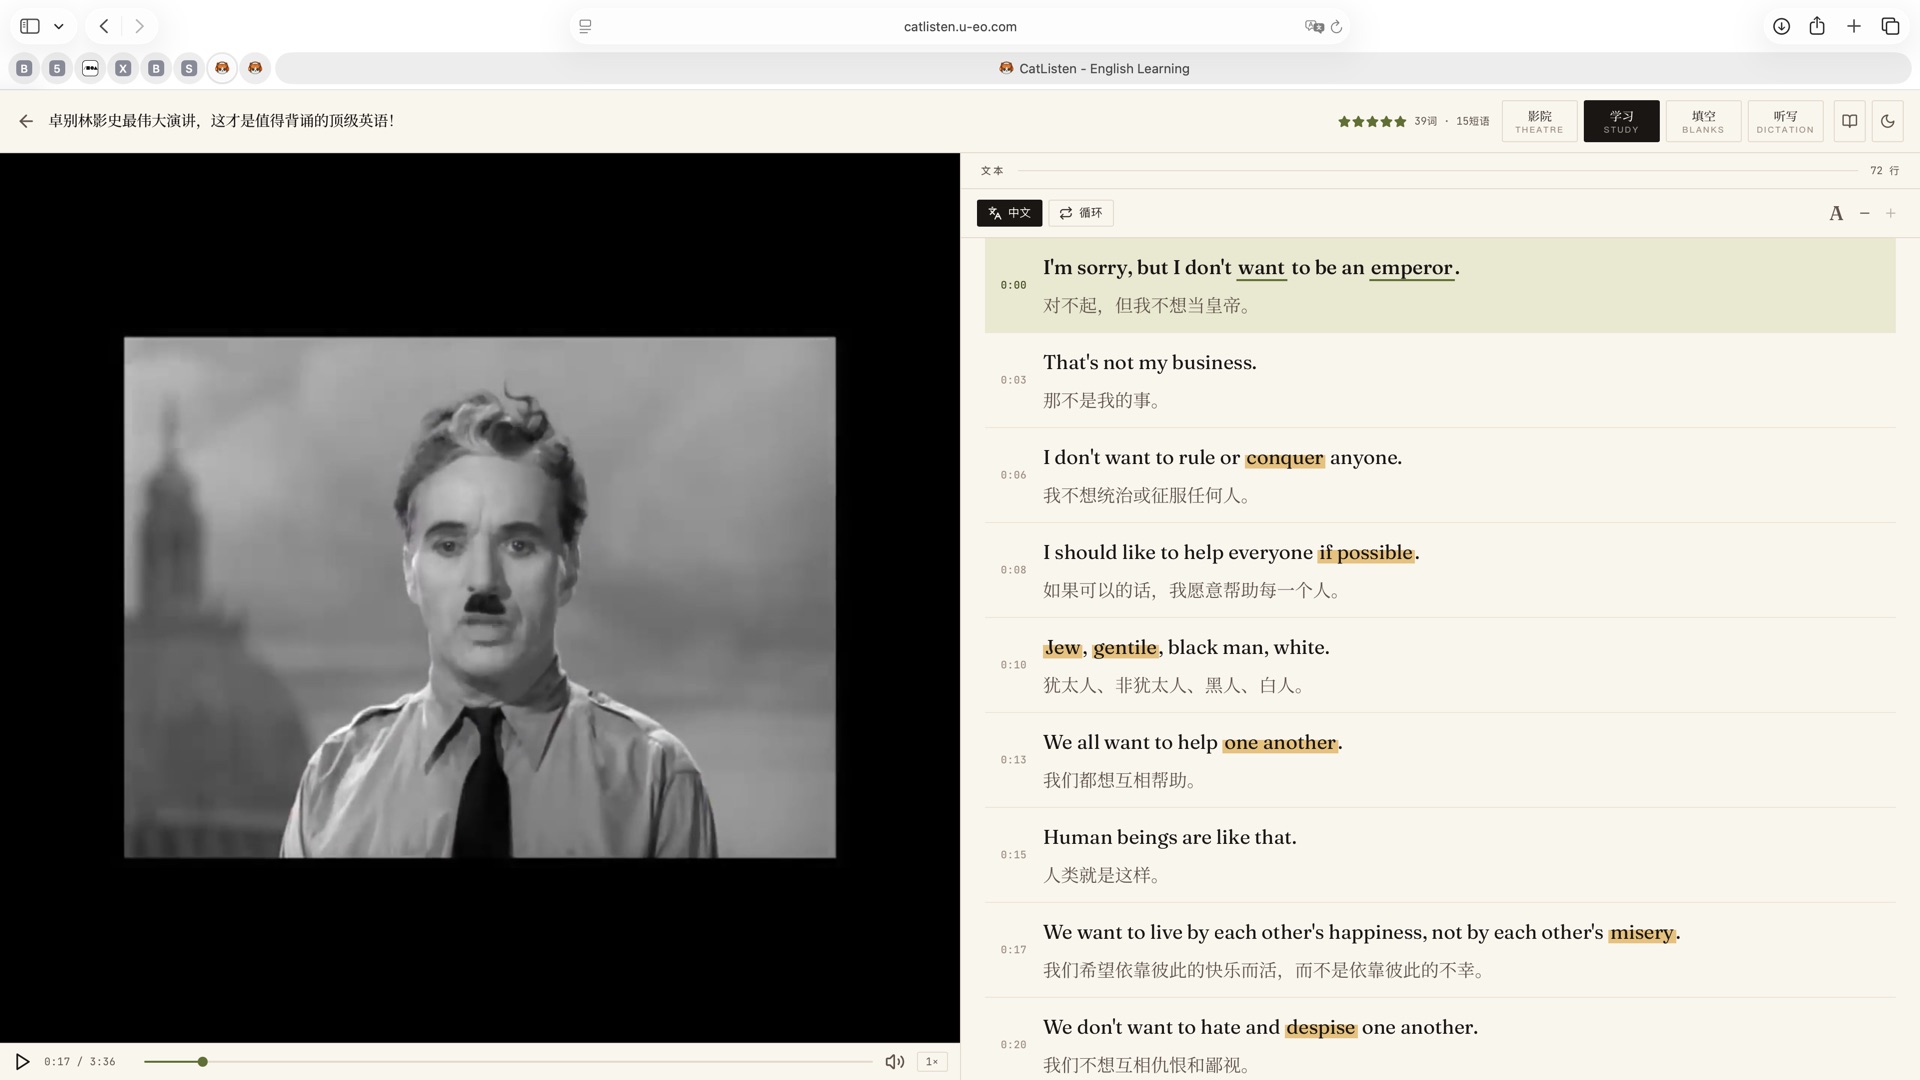The image size is (1920, 1080).
Task: Go back in Safari history
Action: [104, 26]
